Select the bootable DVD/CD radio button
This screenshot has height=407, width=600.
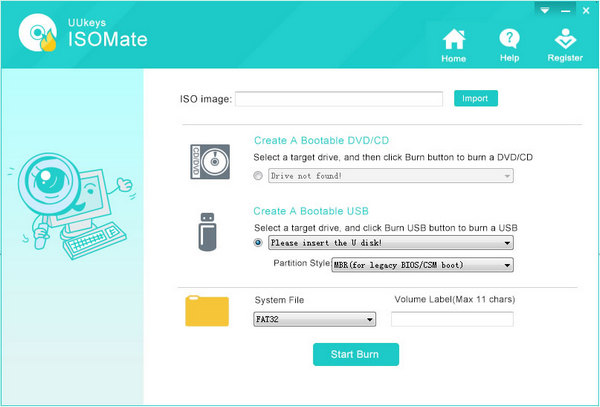pos(259,175)
